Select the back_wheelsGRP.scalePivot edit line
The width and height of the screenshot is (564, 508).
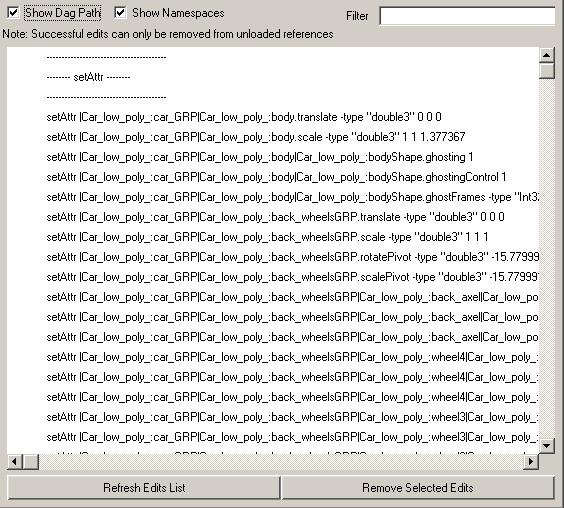point(292,277)
